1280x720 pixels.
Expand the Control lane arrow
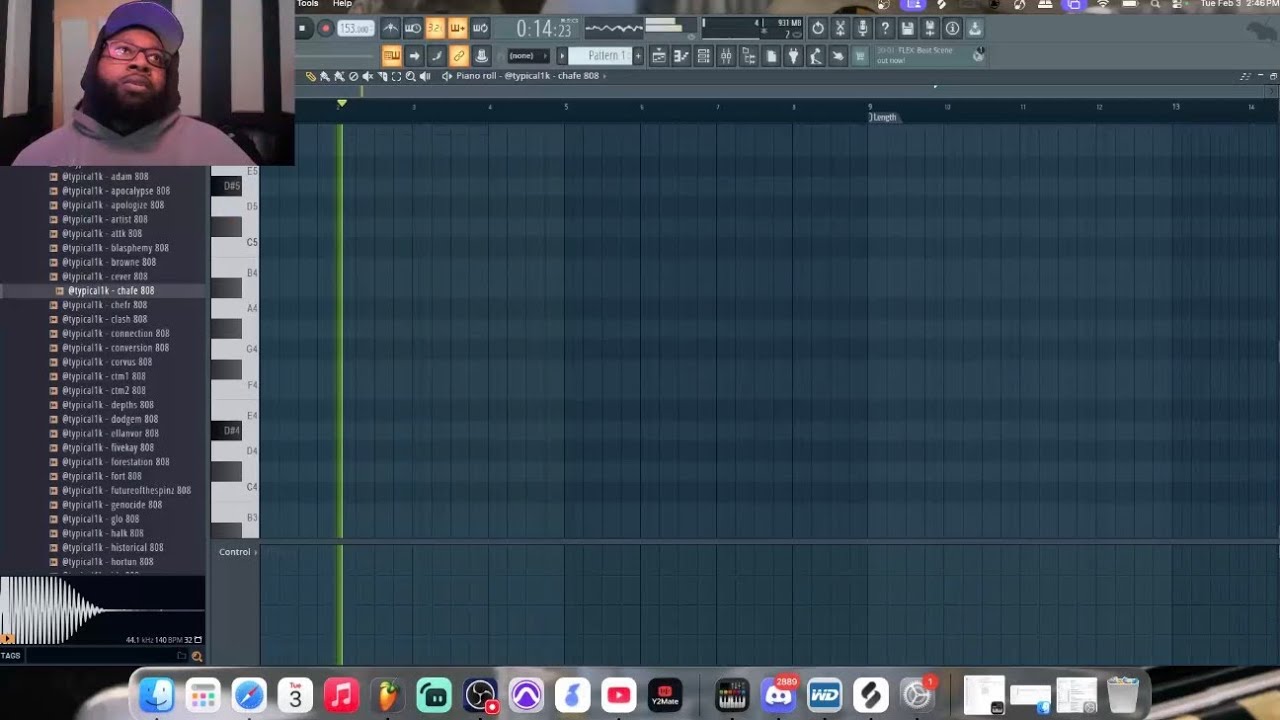click(x=256, y=552)
